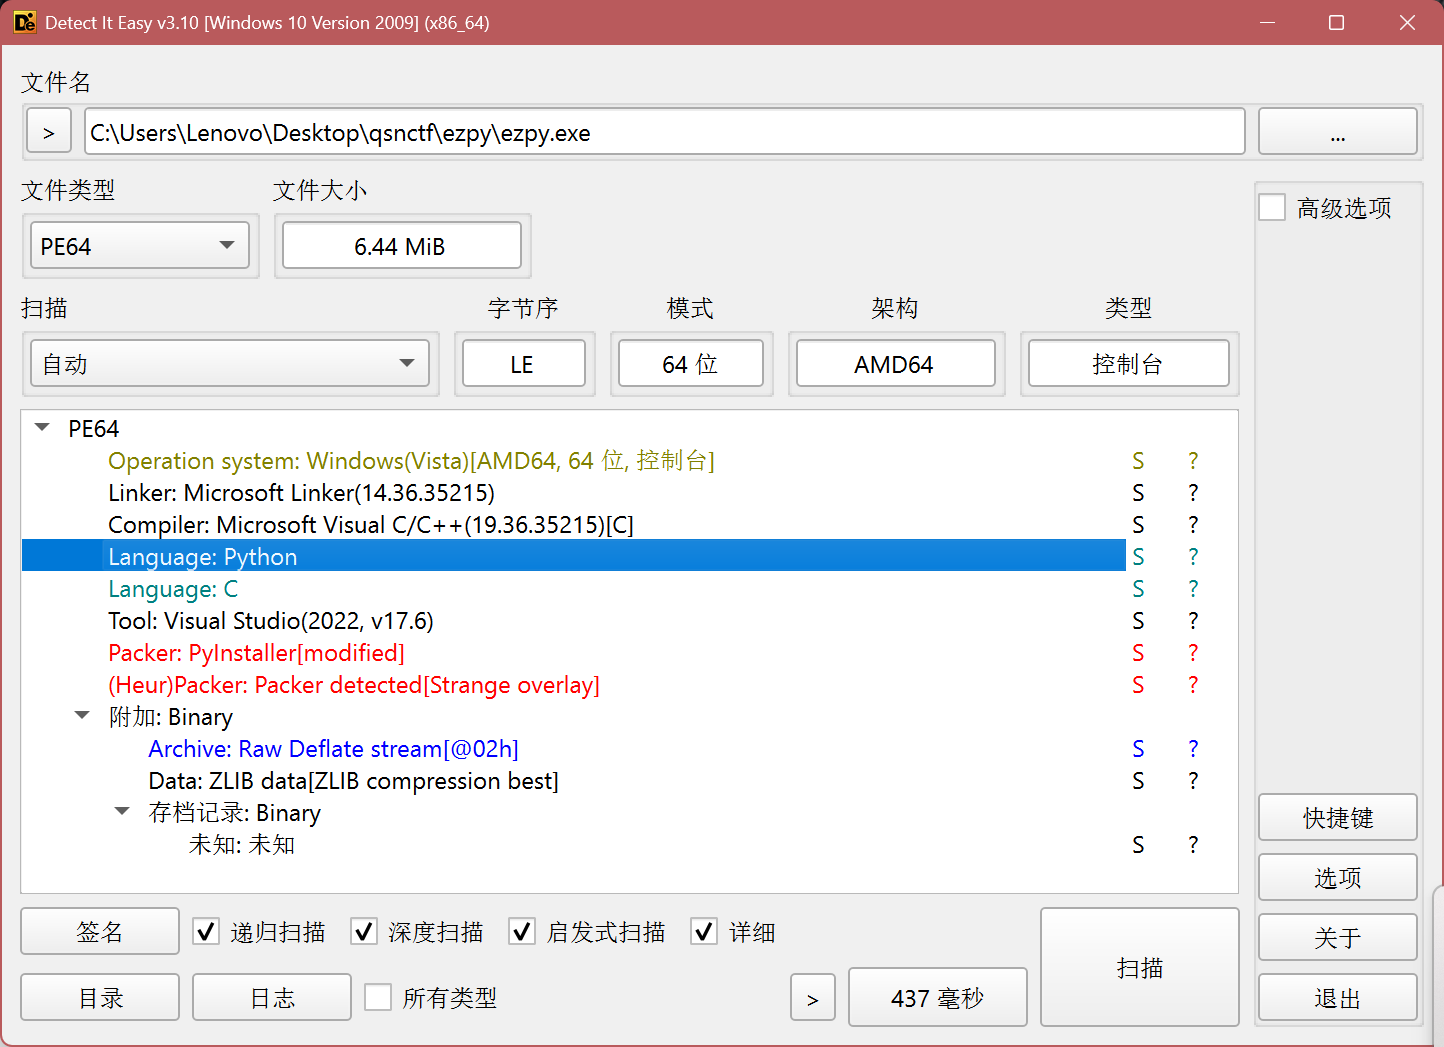Click the 64 位 mode button

click(x=691, y=364)
